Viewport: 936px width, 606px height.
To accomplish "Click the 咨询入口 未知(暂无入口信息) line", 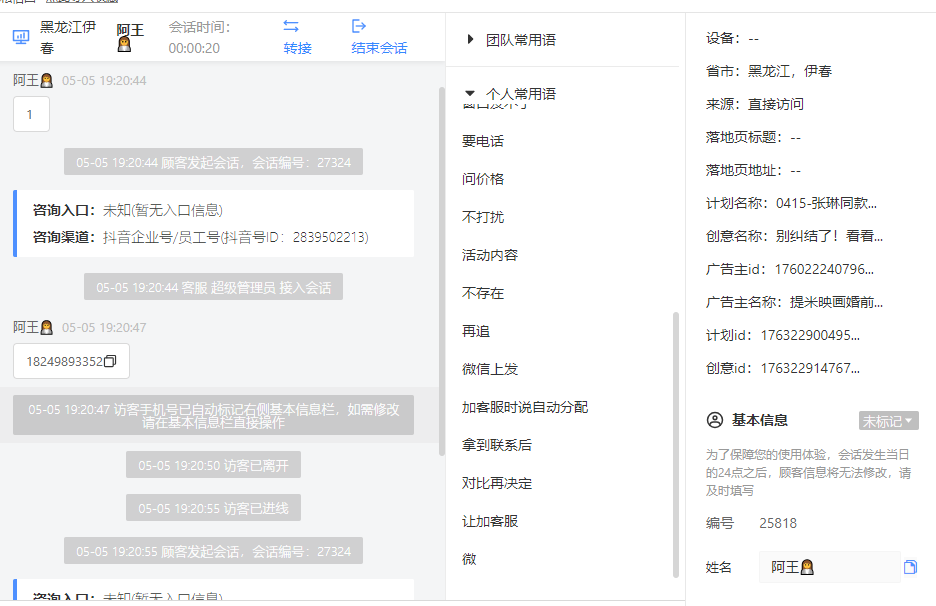I will (128, 210).
